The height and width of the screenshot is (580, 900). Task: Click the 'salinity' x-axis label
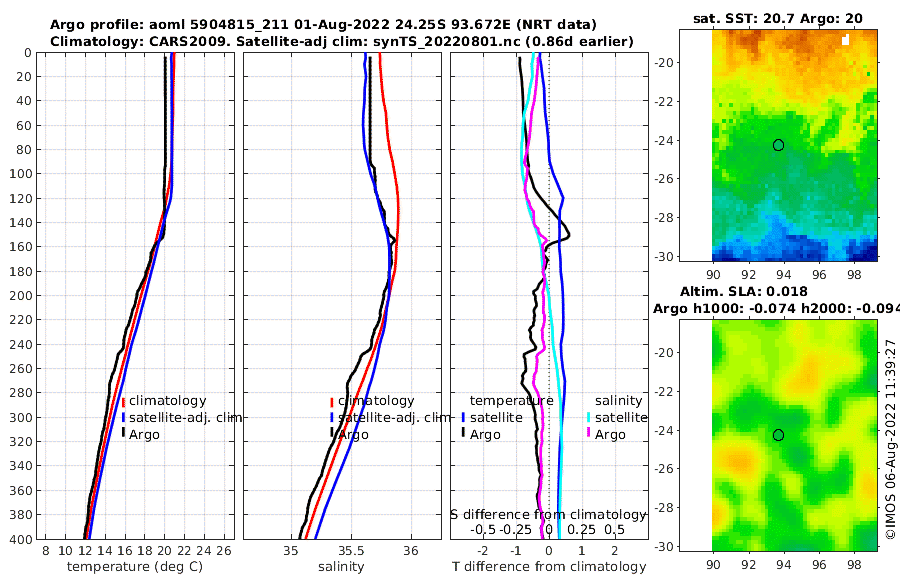(341, 567)
